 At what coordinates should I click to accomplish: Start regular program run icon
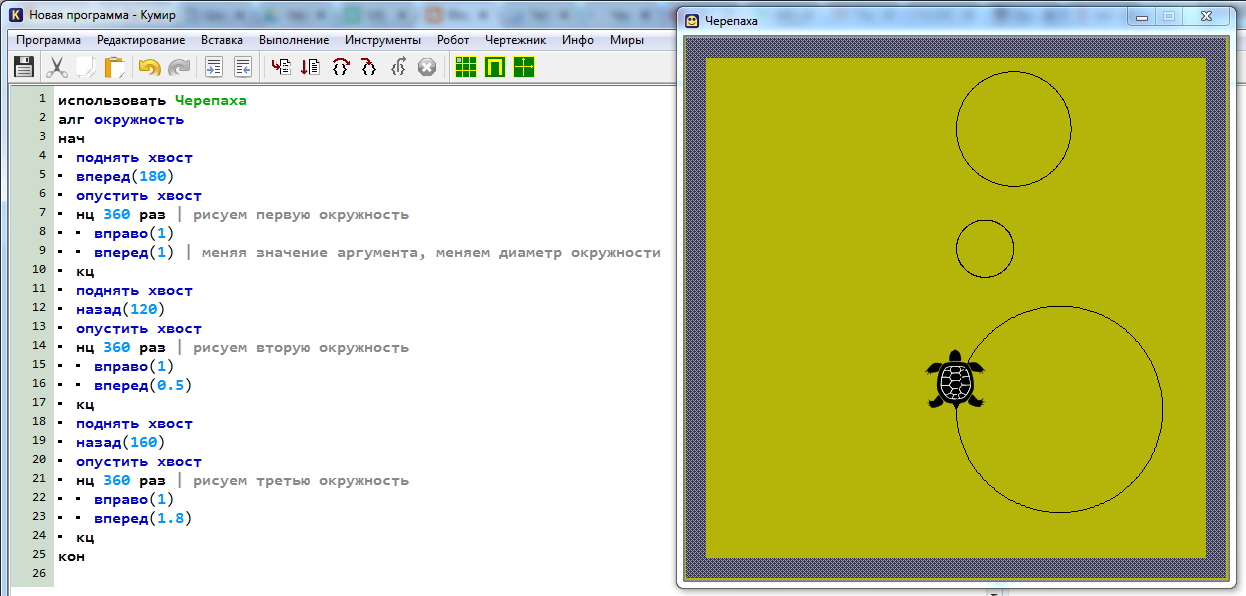(282, 67)
